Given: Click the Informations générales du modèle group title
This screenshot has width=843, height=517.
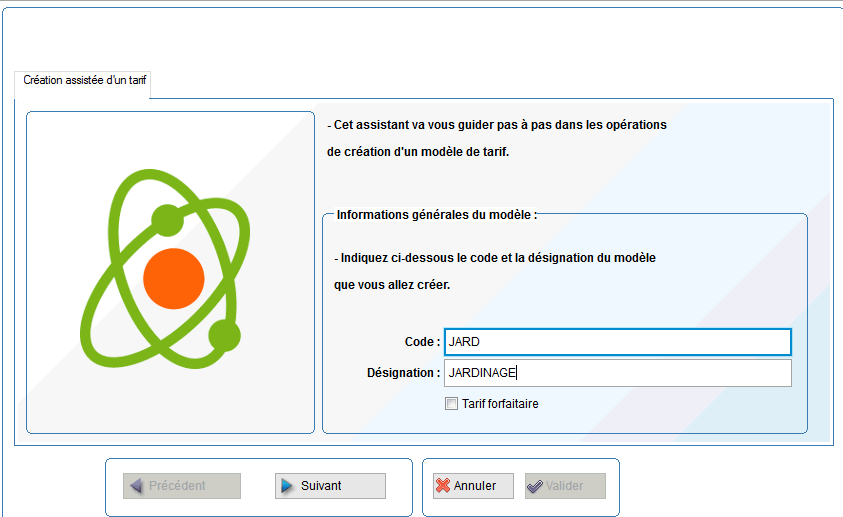Looking at the screenshot, I should [x=437, y=215].
